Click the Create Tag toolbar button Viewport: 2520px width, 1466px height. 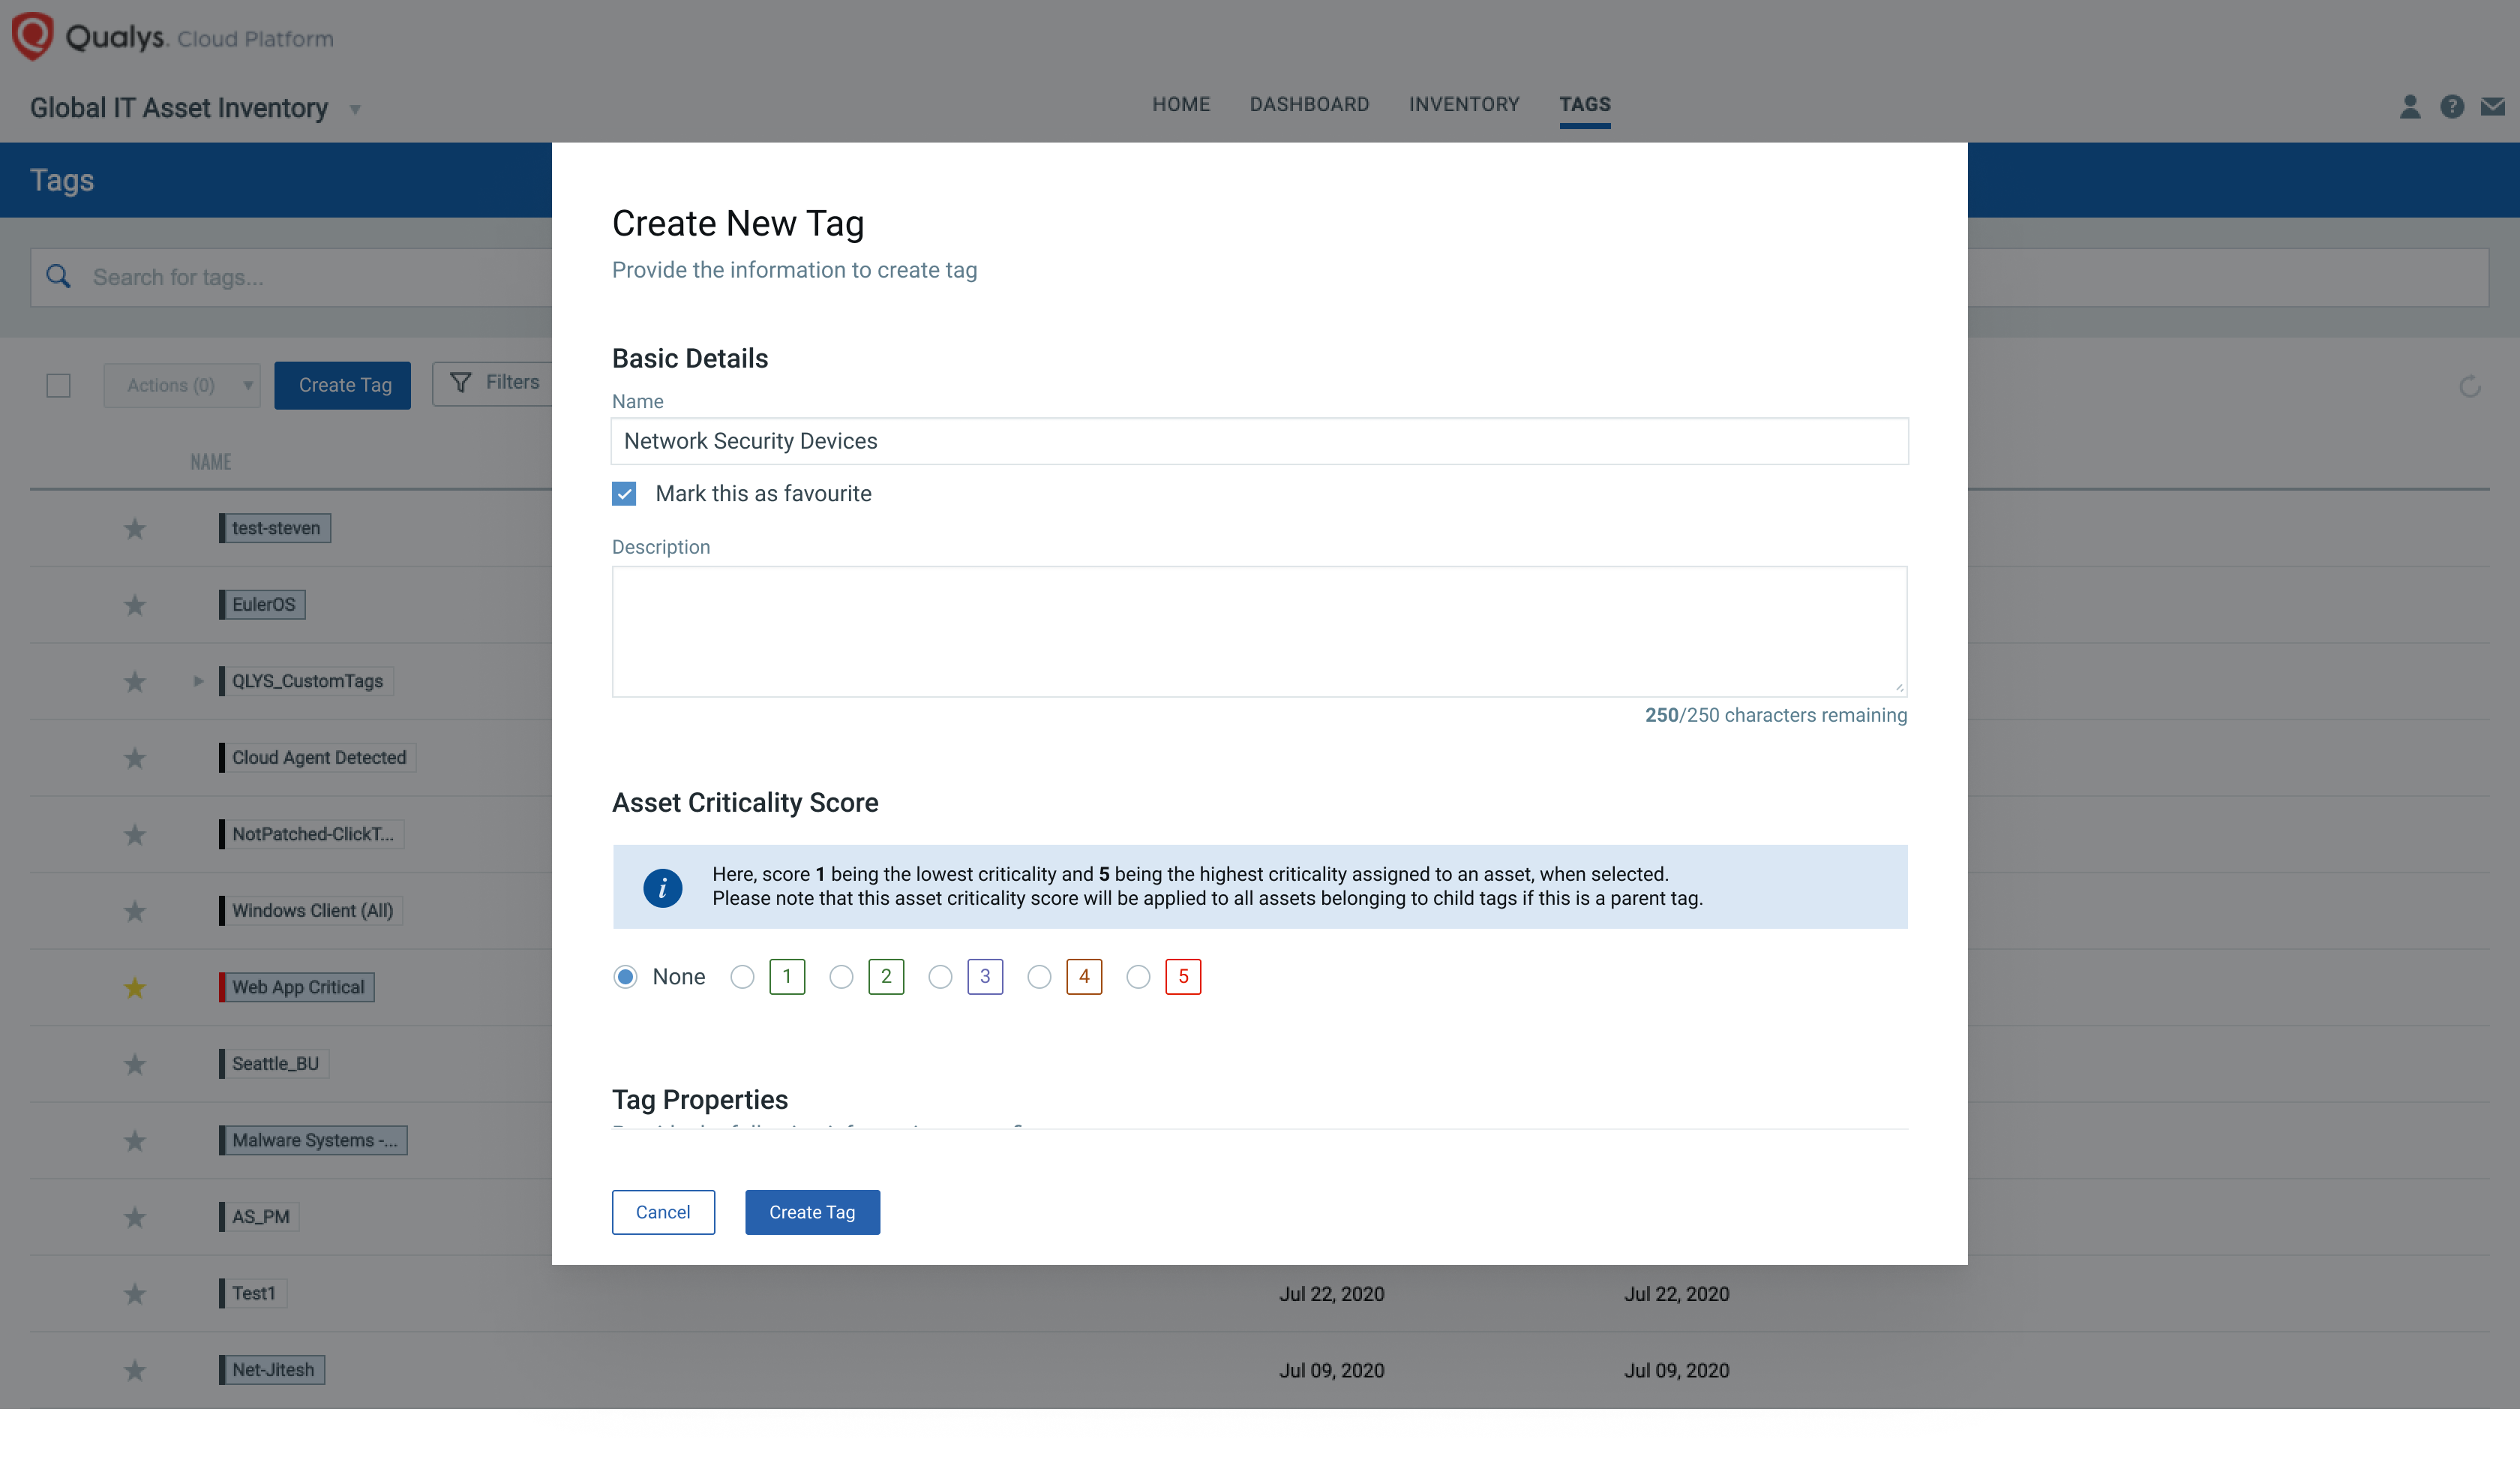(343, 385)
